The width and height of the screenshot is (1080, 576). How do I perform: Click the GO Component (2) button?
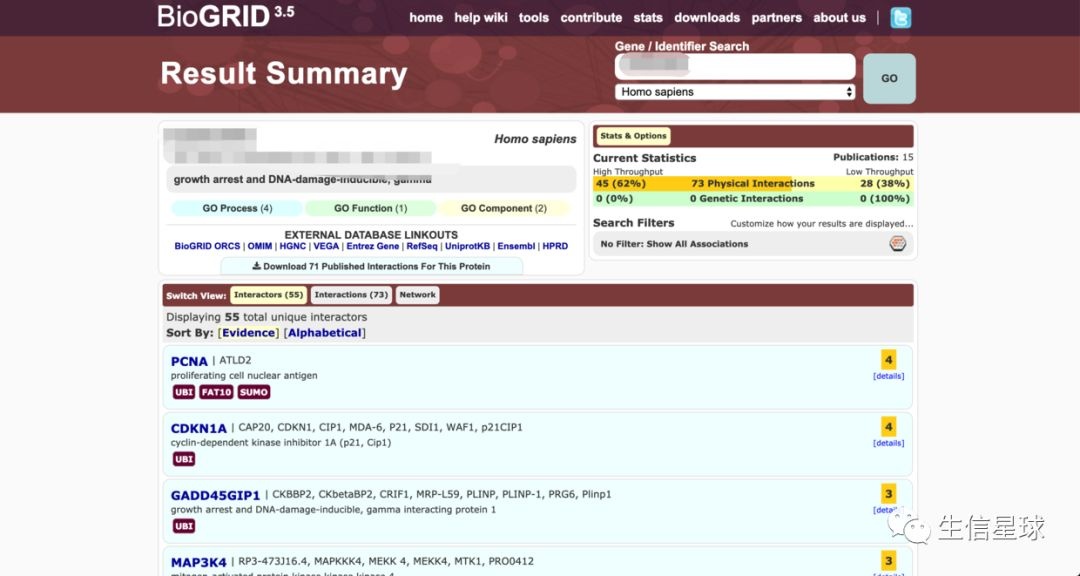pos(503,208)
